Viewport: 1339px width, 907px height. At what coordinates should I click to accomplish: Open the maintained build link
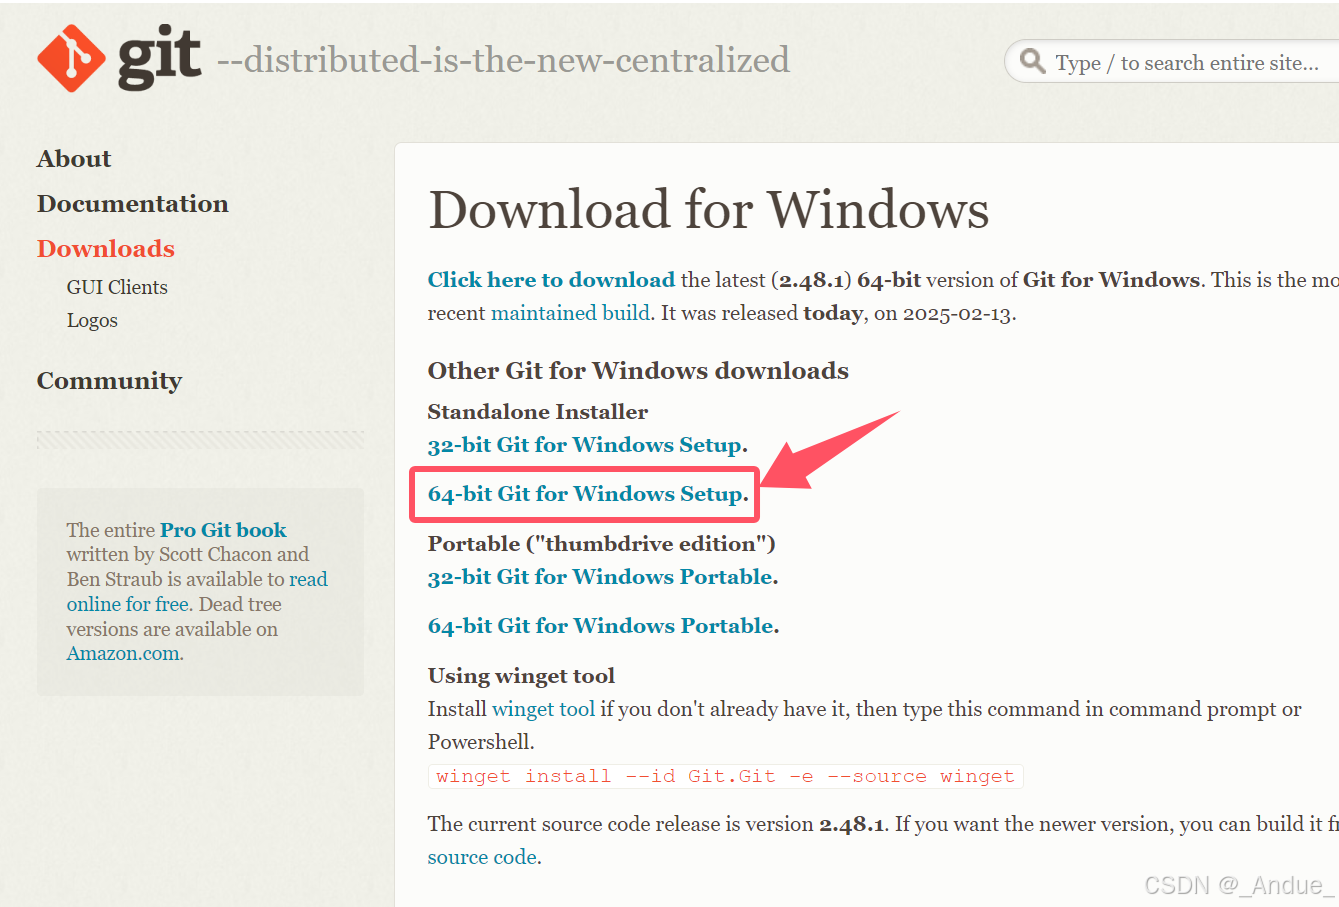(570, 312)
